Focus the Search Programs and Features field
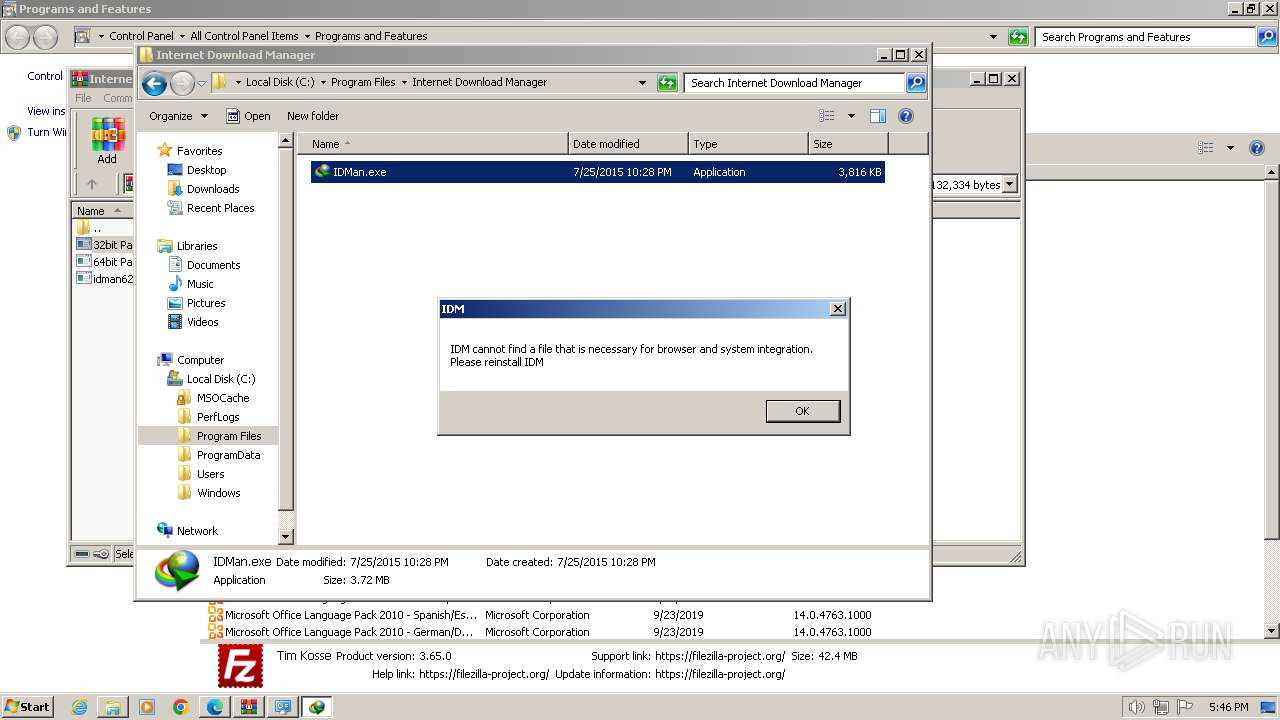 [x=1145, y=37]
